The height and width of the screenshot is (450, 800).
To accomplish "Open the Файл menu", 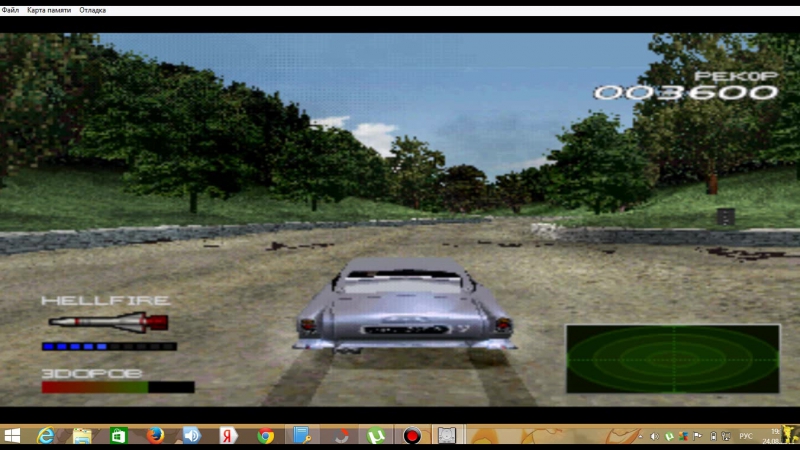I will click(10, 10).
